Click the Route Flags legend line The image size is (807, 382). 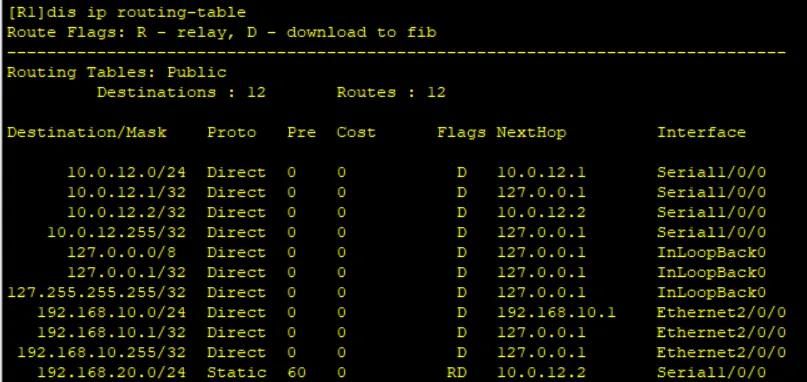point(222,32)
